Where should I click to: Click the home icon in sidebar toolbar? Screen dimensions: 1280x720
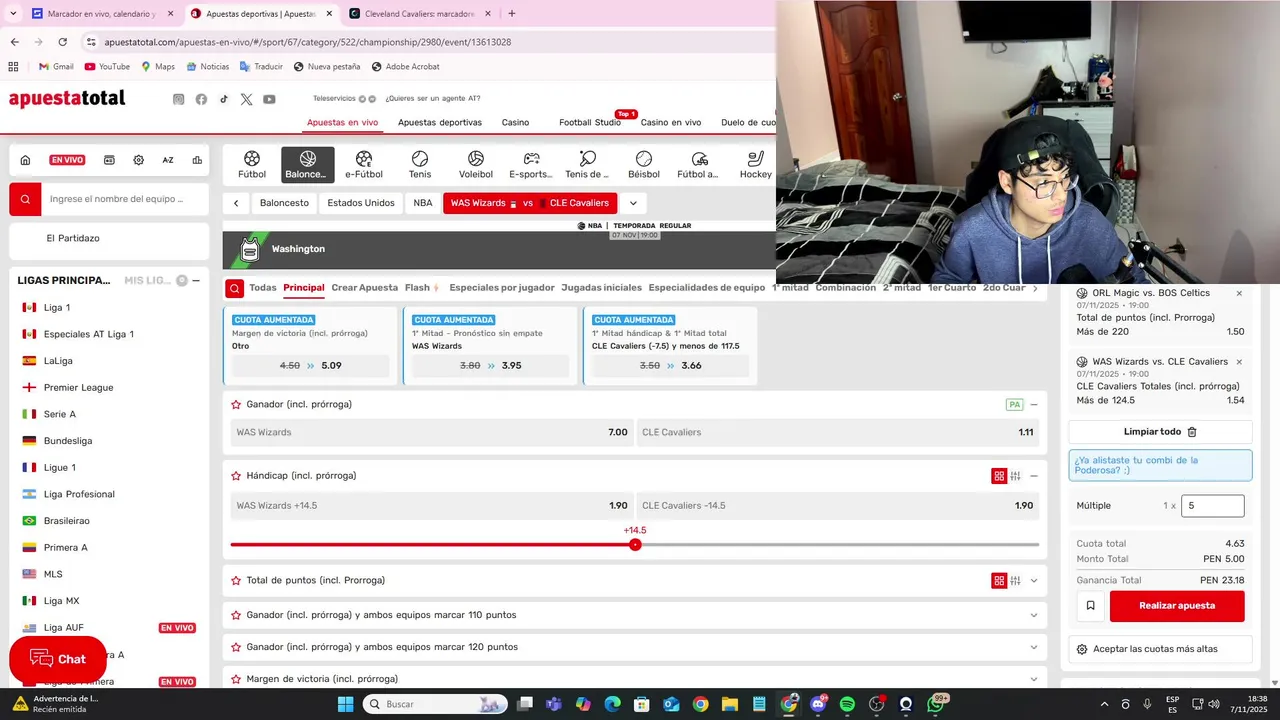click(25, 160)
